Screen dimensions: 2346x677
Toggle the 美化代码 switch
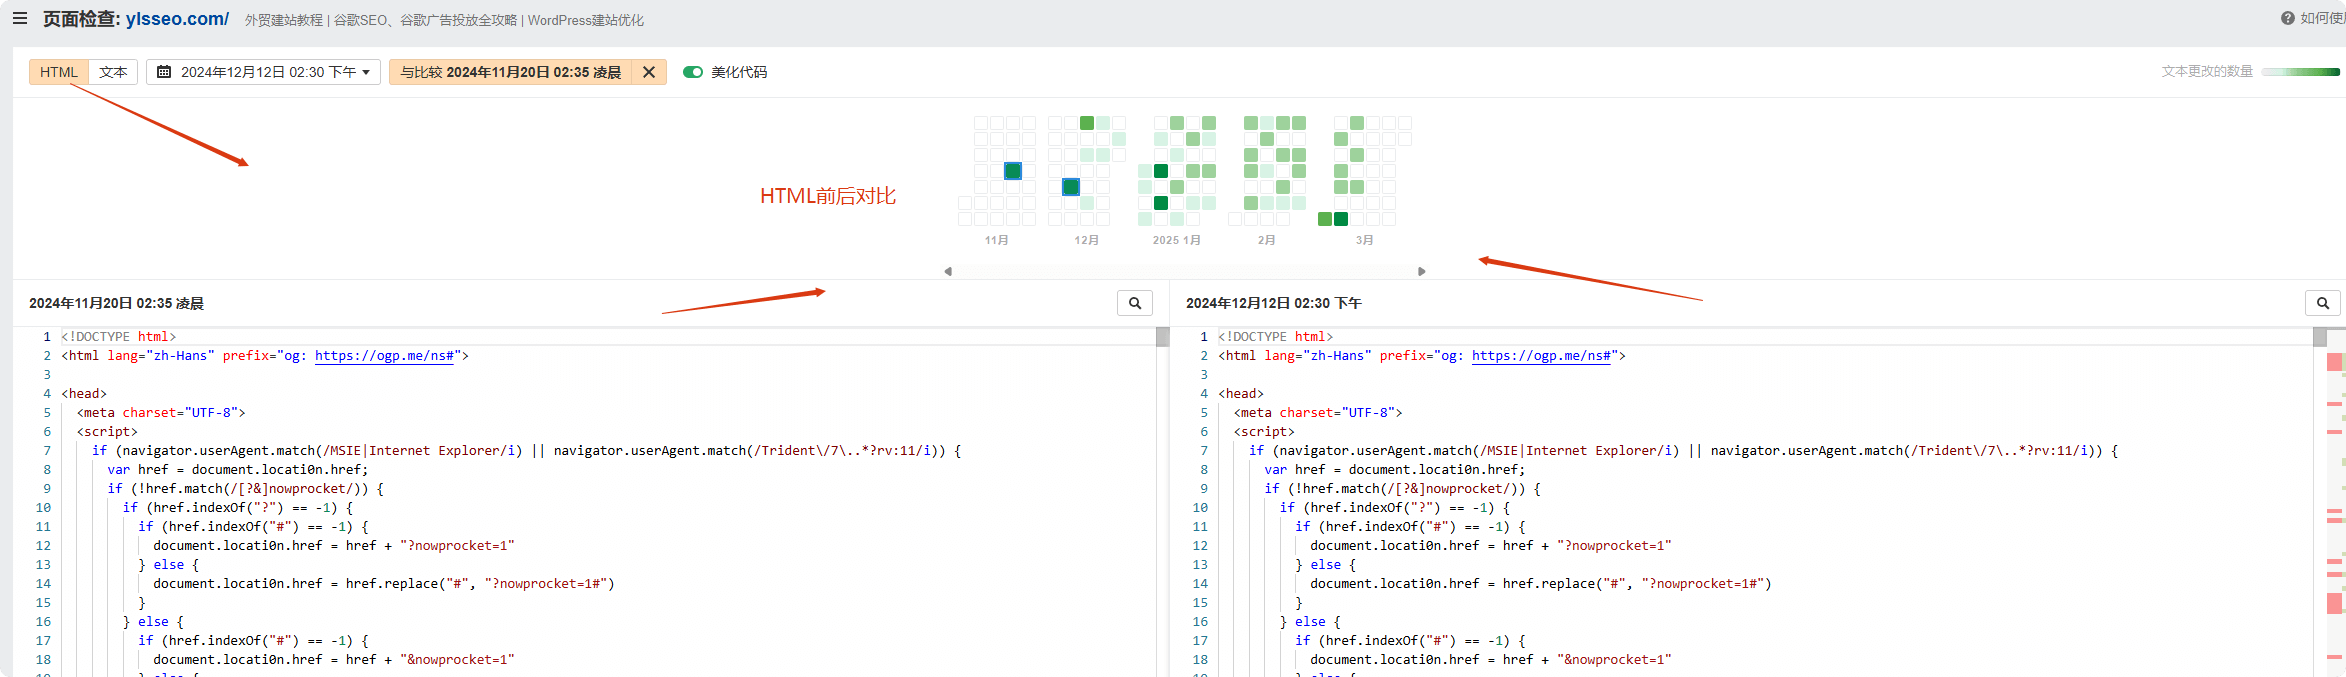tap(693, 72)
